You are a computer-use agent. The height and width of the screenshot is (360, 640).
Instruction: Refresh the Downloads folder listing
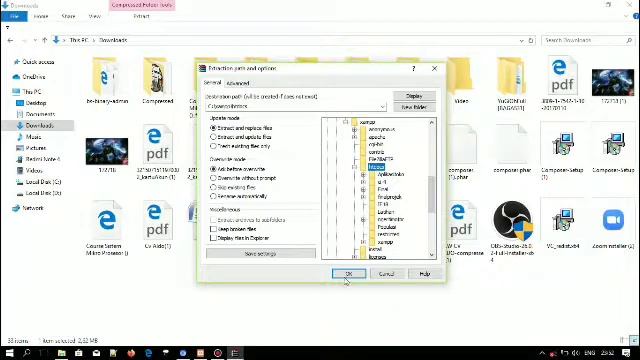(x=531, y=40)
